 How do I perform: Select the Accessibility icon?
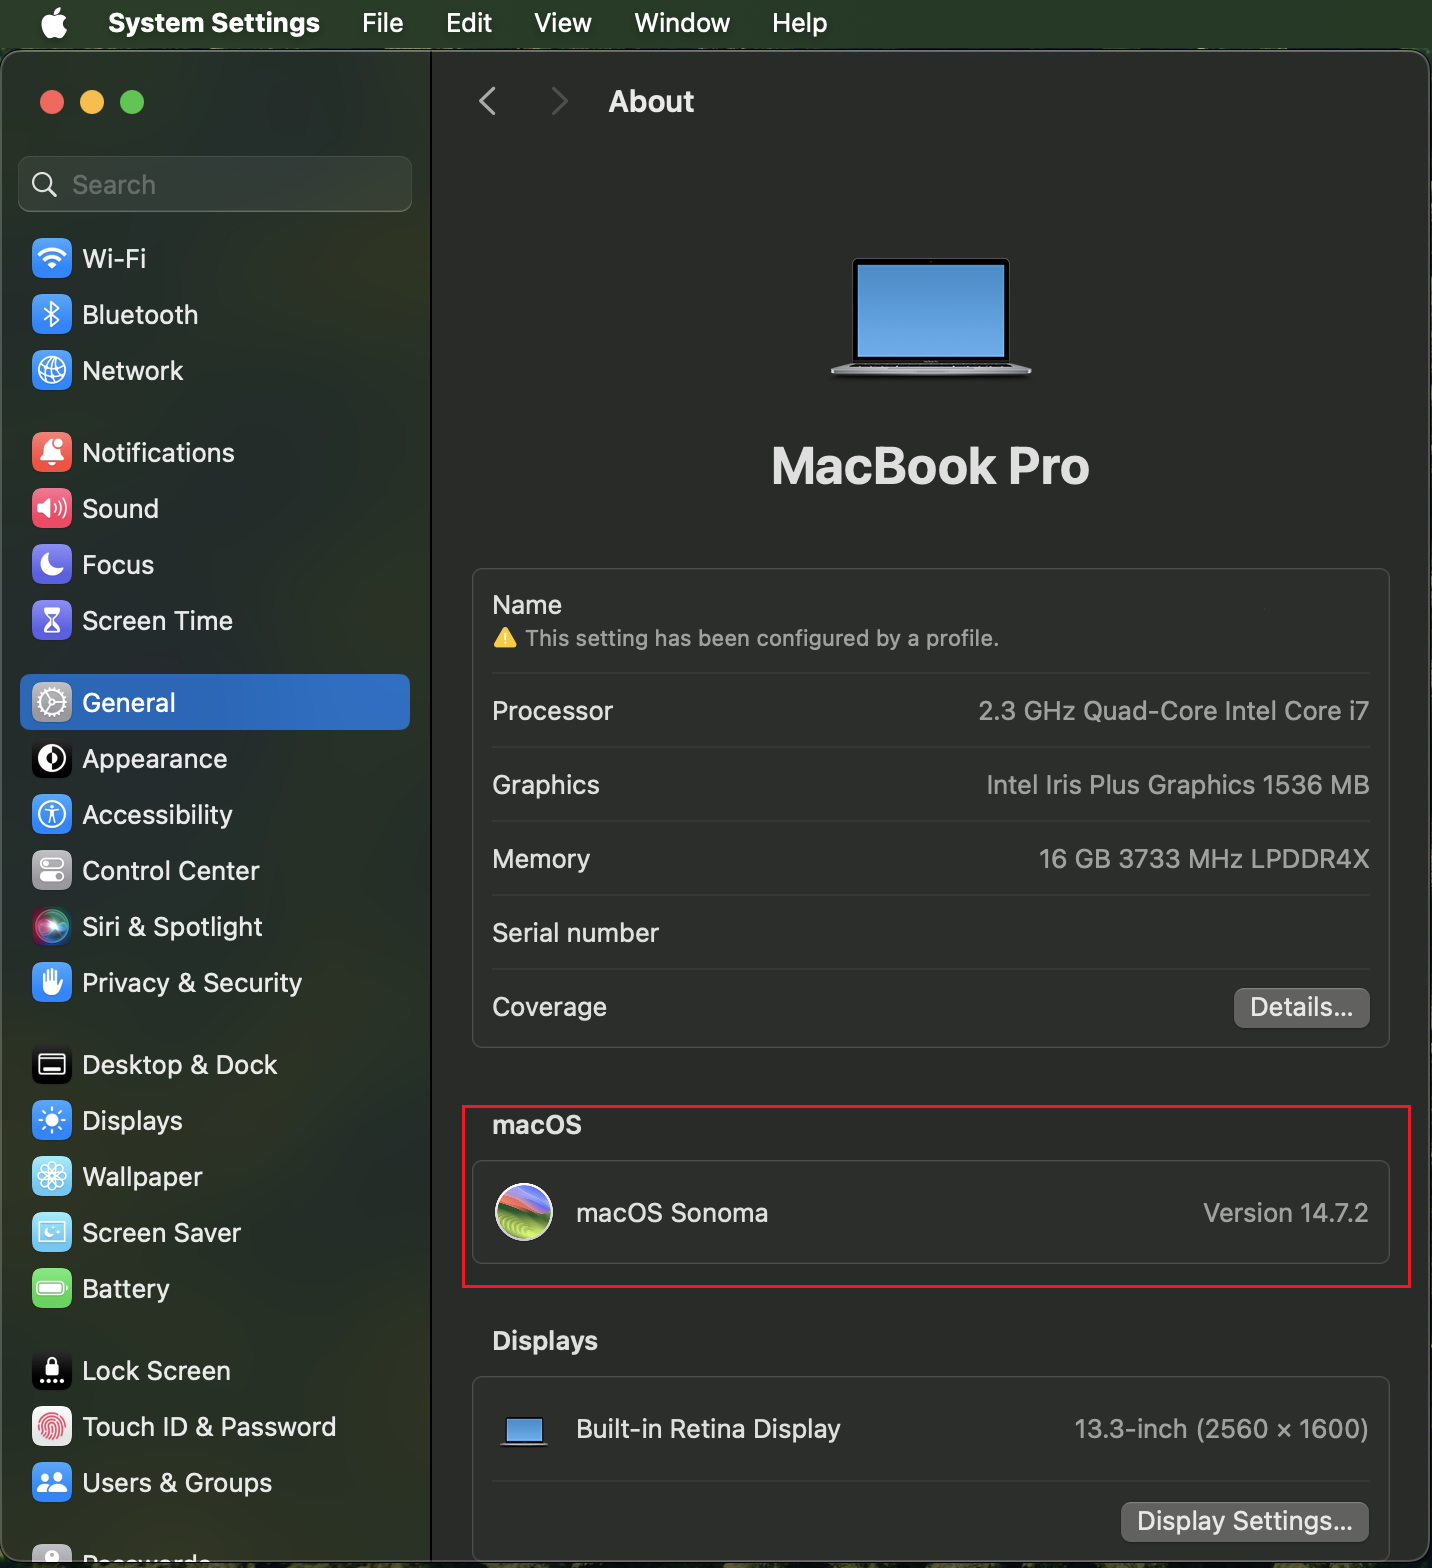(x=52, y=814)
